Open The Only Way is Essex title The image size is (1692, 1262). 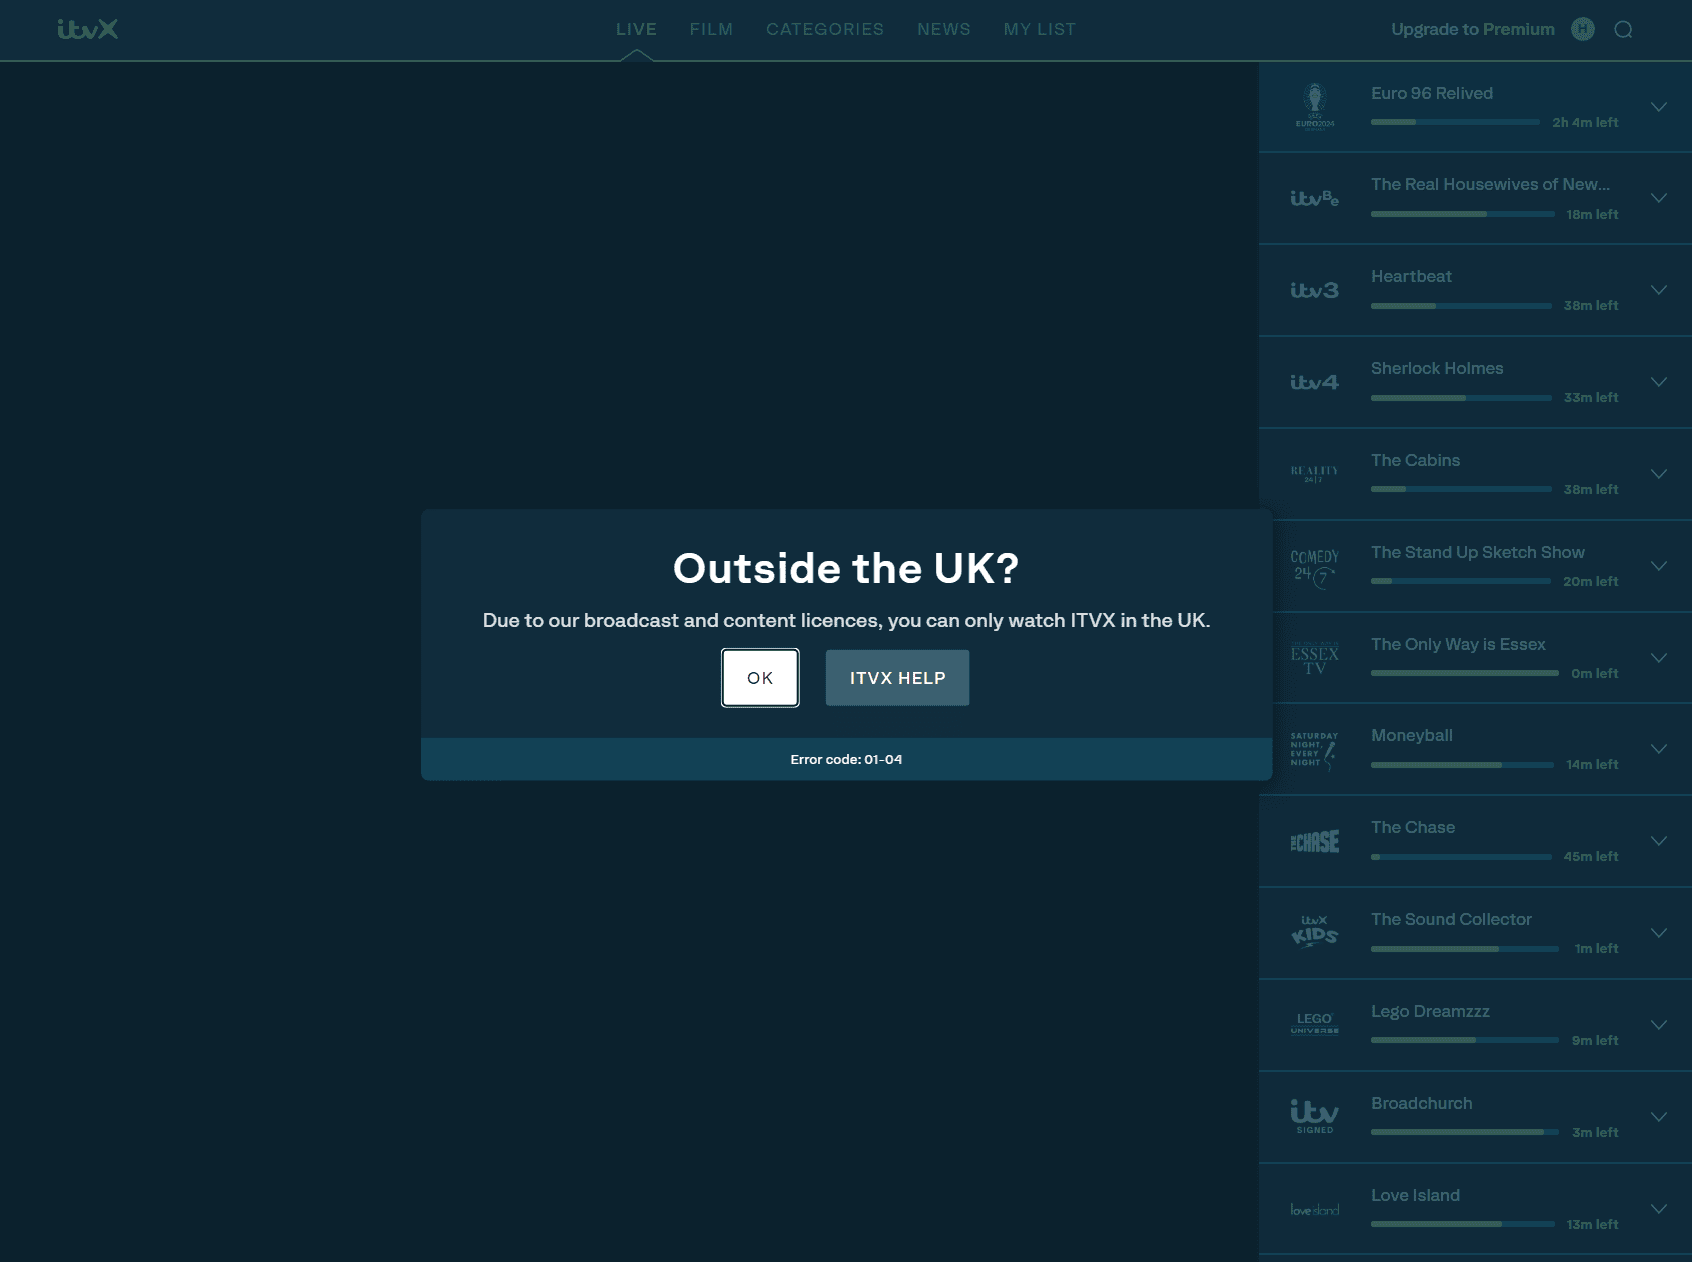[x=1458, y=645]
